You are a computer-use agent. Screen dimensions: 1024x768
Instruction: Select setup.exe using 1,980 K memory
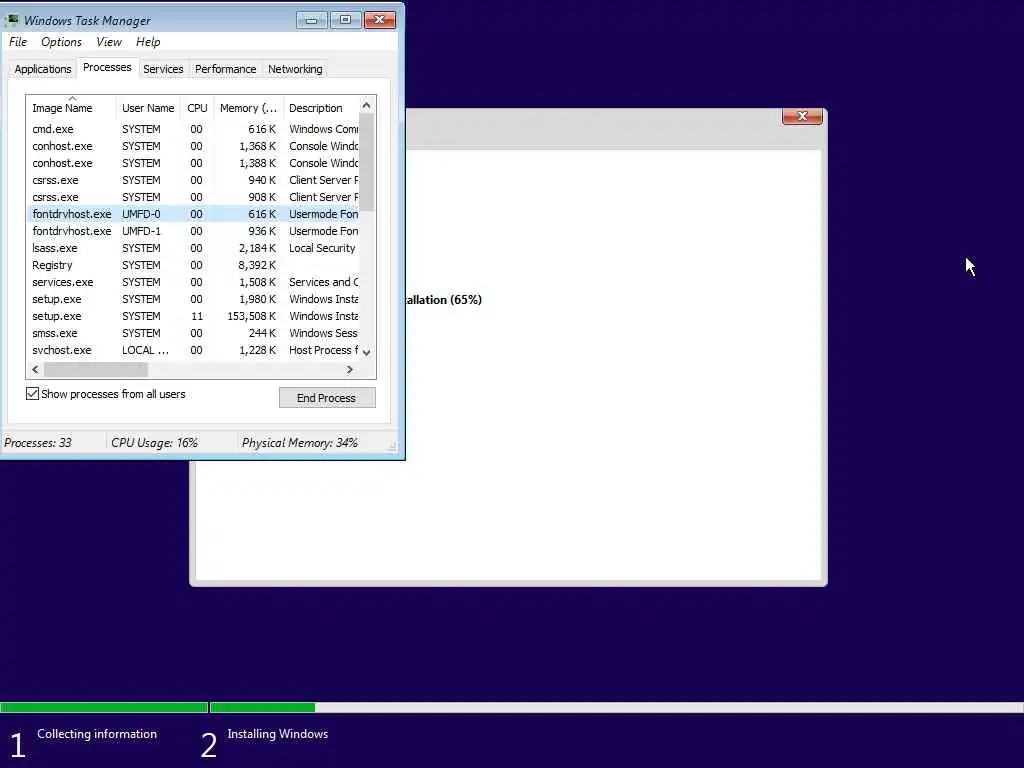193,299
